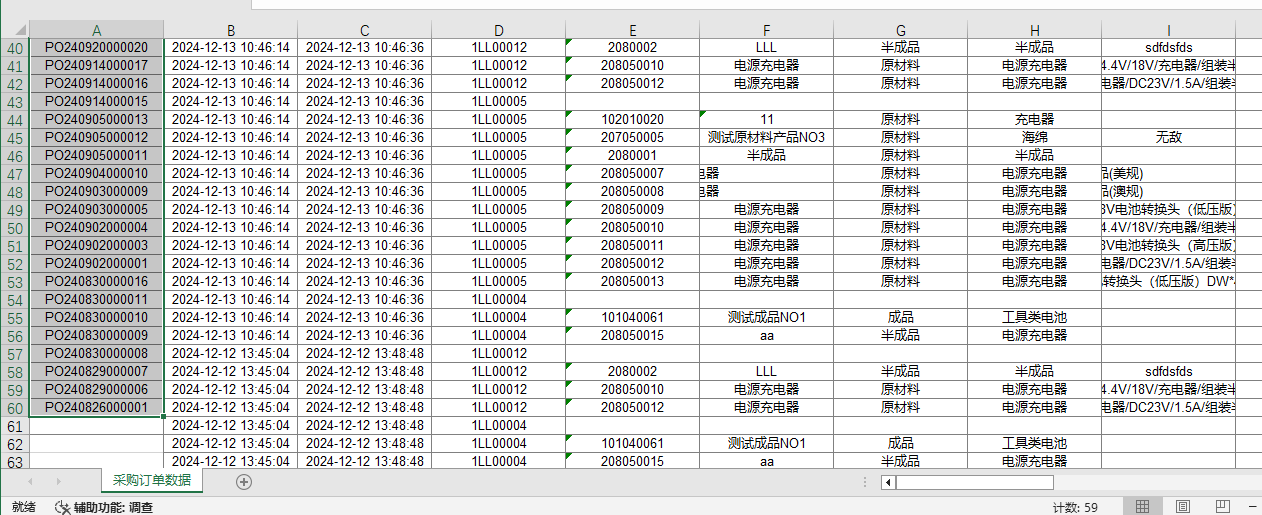Screen dimensions: 1262x515
Task: Click cell with 测试原材料产品NO3
Action: point(766,137)
